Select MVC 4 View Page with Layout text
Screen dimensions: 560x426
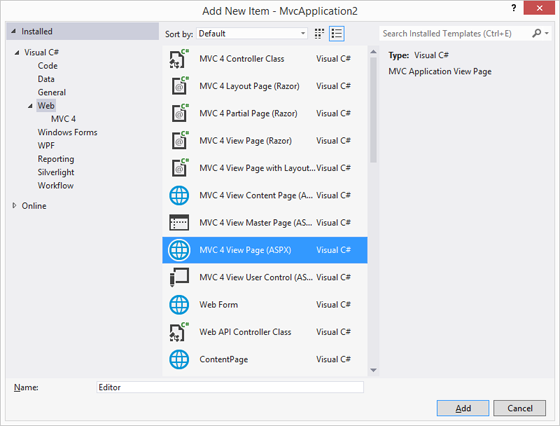pyautogui.click(x=257, y=168)
